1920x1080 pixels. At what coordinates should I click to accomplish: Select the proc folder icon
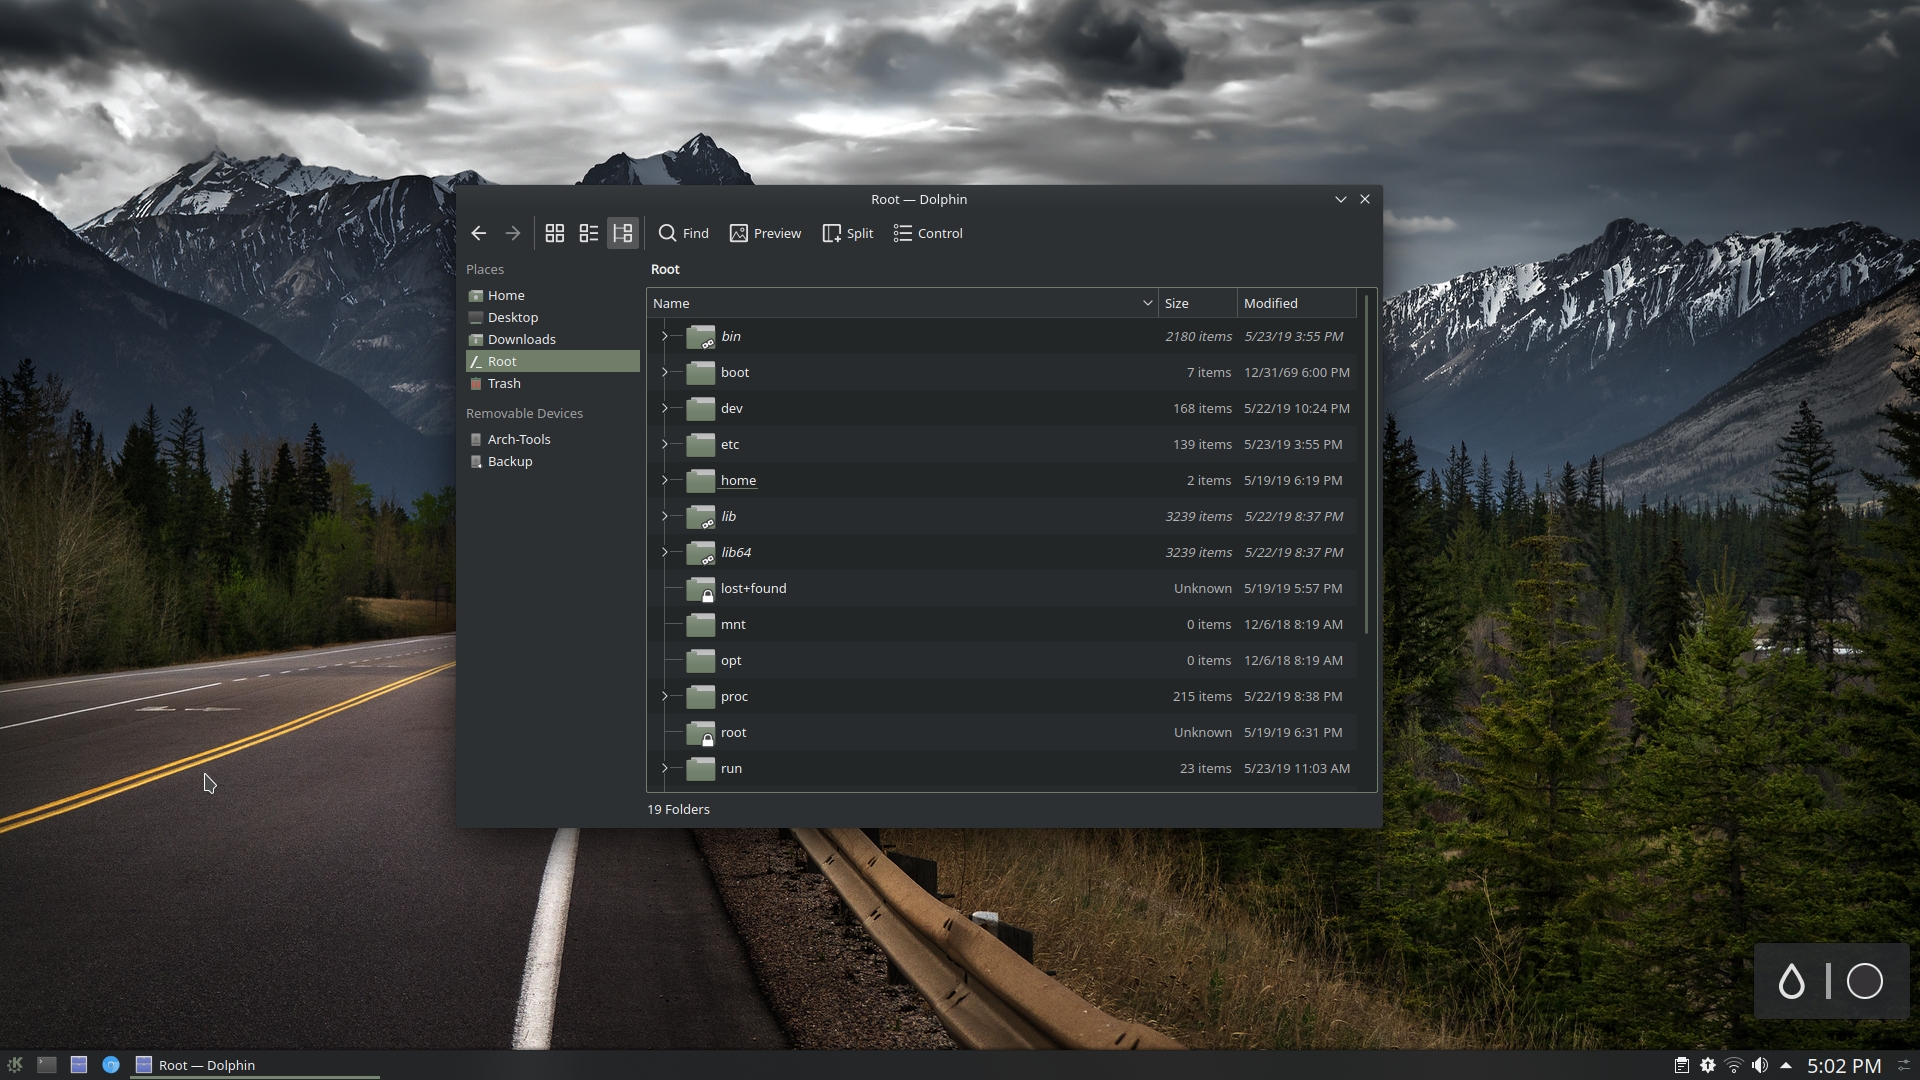point(701,697)
